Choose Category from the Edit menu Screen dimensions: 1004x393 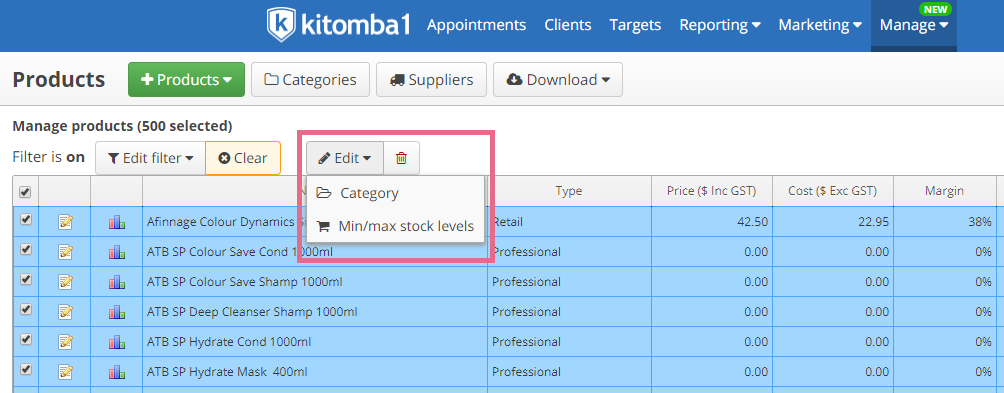pyautogui.click(x=394, y=193)
